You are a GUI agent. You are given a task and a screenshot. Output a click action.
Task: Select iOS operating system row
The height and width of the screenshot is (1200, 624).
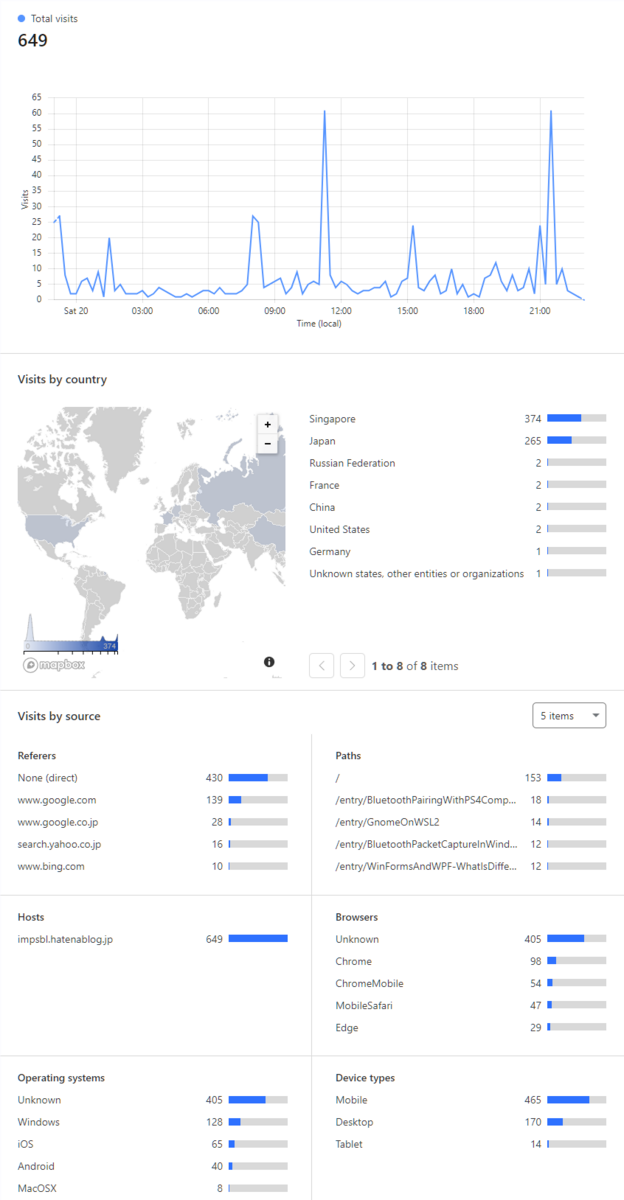pos(153,1144)
